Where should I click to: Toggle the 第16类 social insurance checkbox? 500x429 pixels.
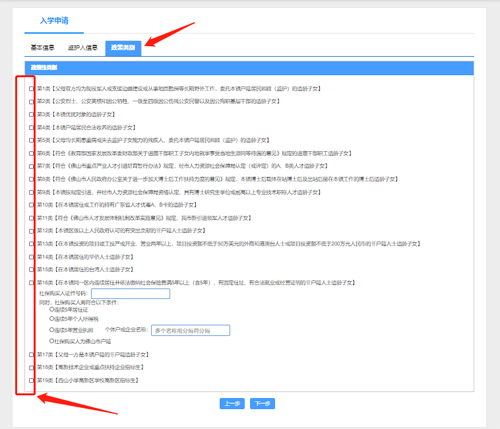click(31, 283)
